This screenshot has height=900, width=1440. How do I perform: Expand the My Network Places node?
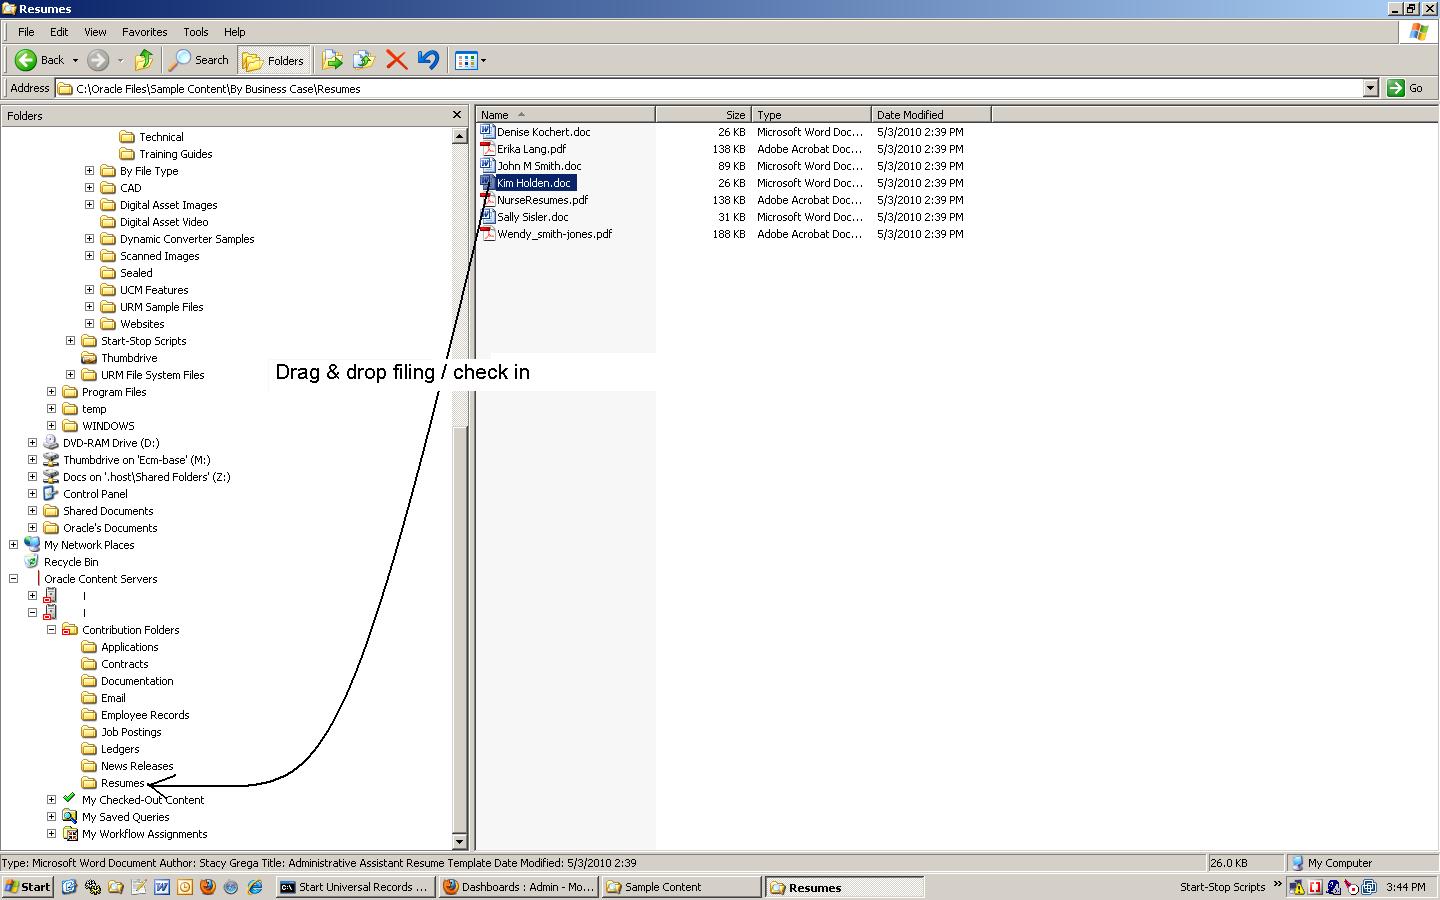click(13, 544)
